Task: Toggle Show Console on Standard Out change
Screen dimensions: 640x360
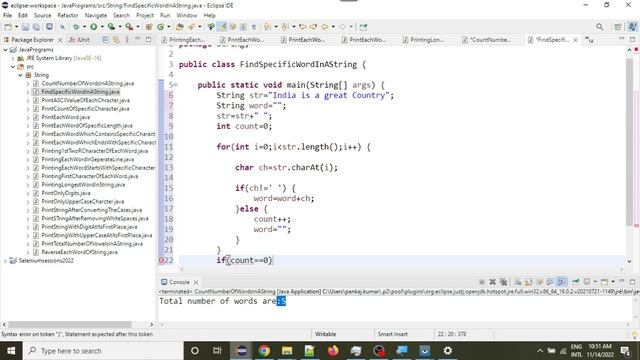Action: [550, 282]
